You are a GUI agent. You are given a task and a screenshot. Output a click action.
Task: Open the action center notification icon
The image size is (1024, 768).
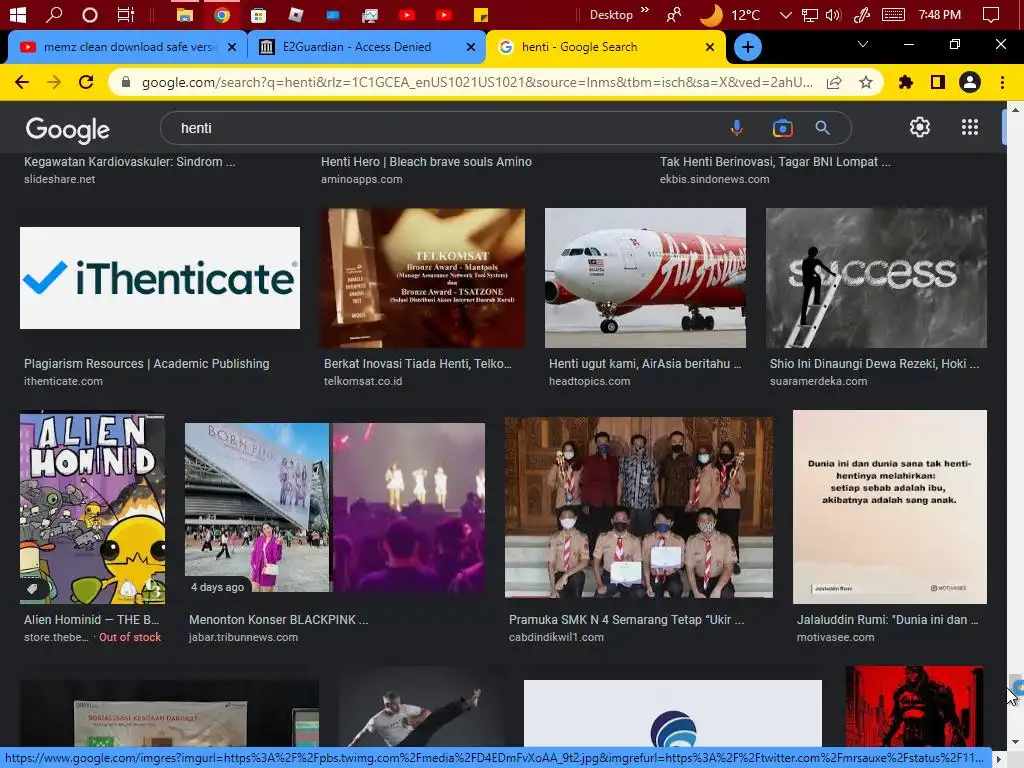[991, 14]
